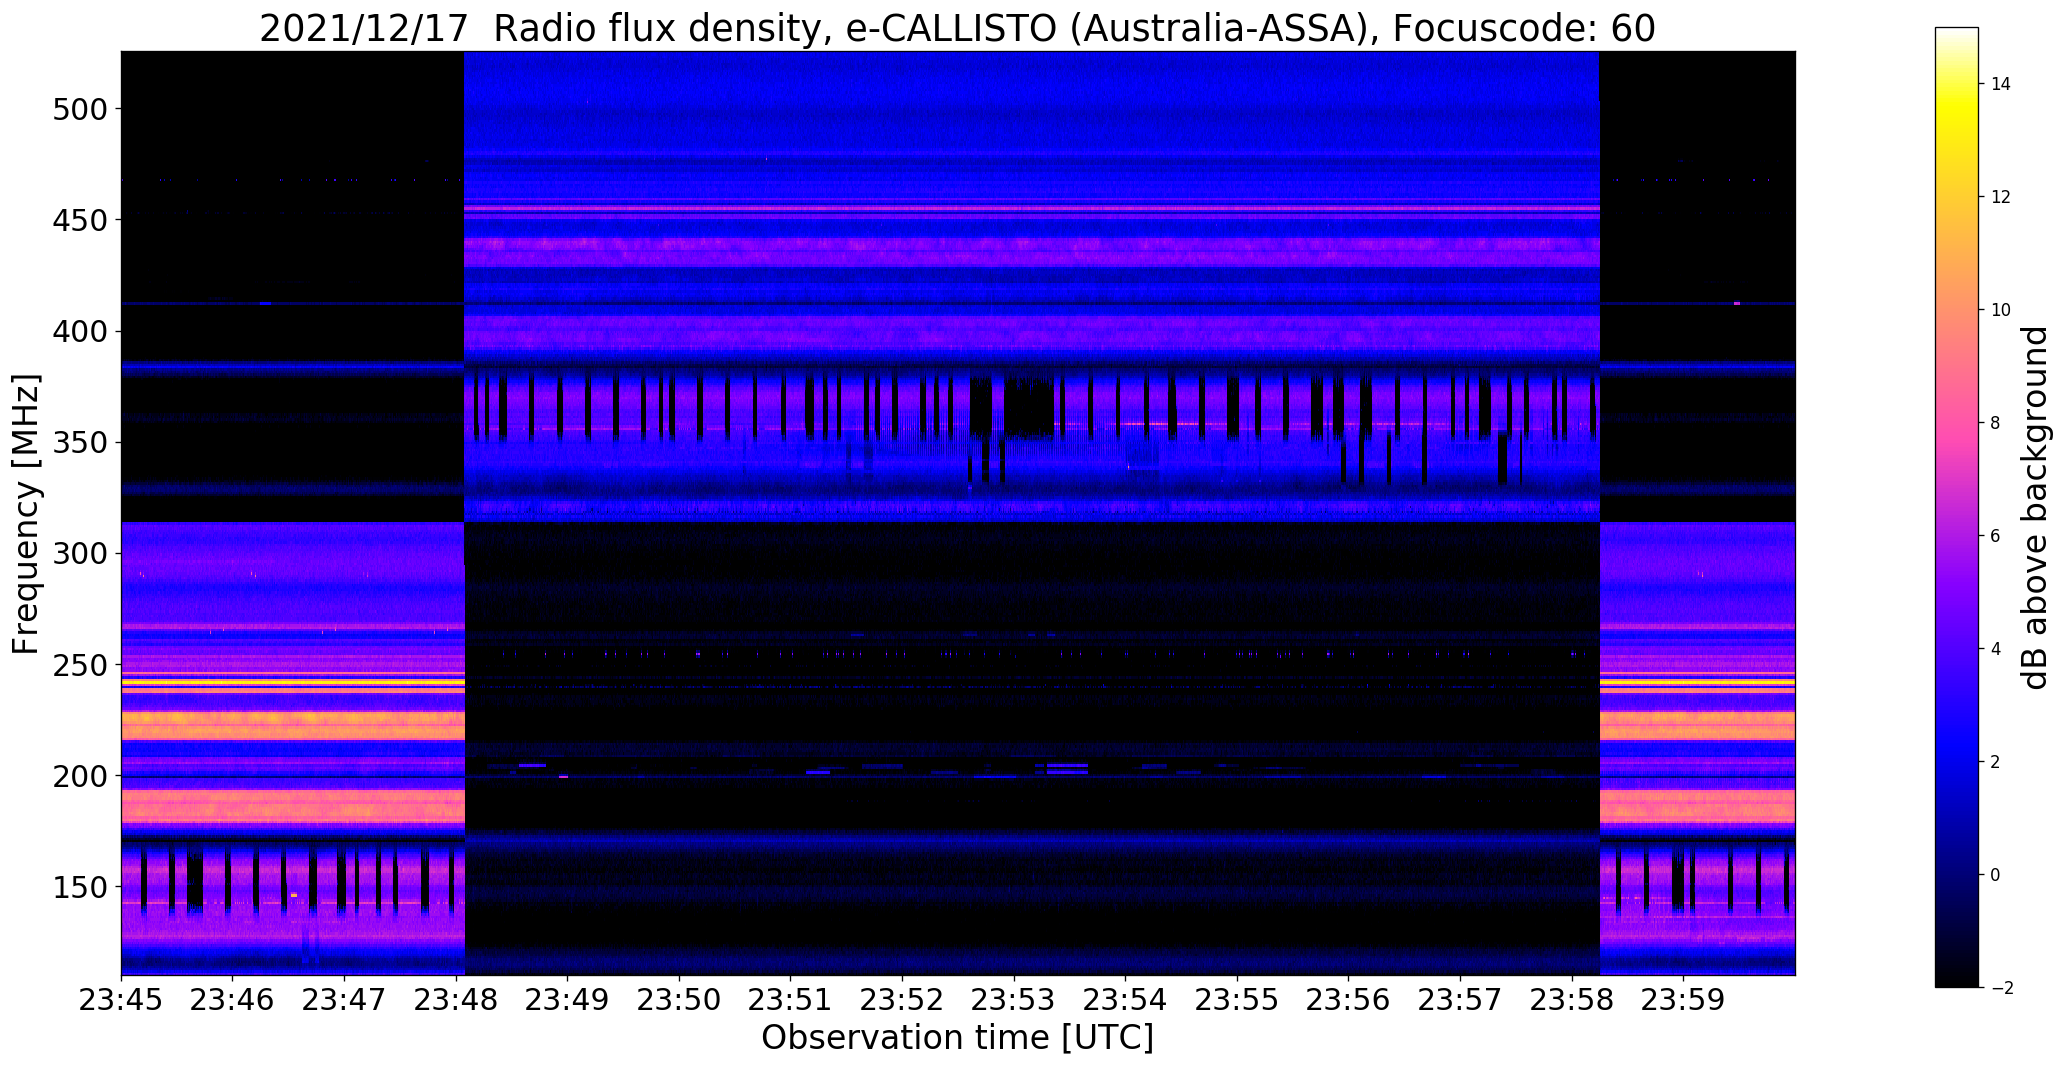2066x1067 pixels.
Task: Click the 'Observation time [UTC]' x-axis label
Action: [x=957, y=1038]
